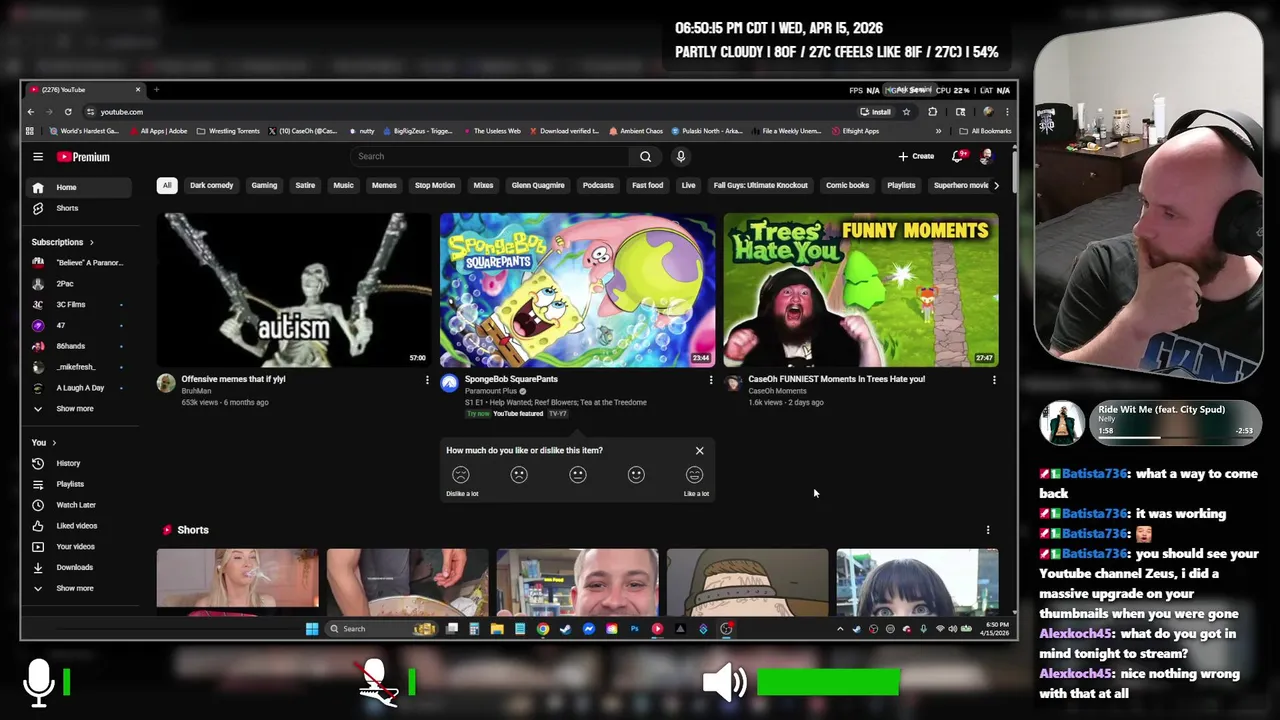The height and width of the screenshot is (720, 1280).
Task: Open Playlists in the sidebar
Action: tap(79, 484)
